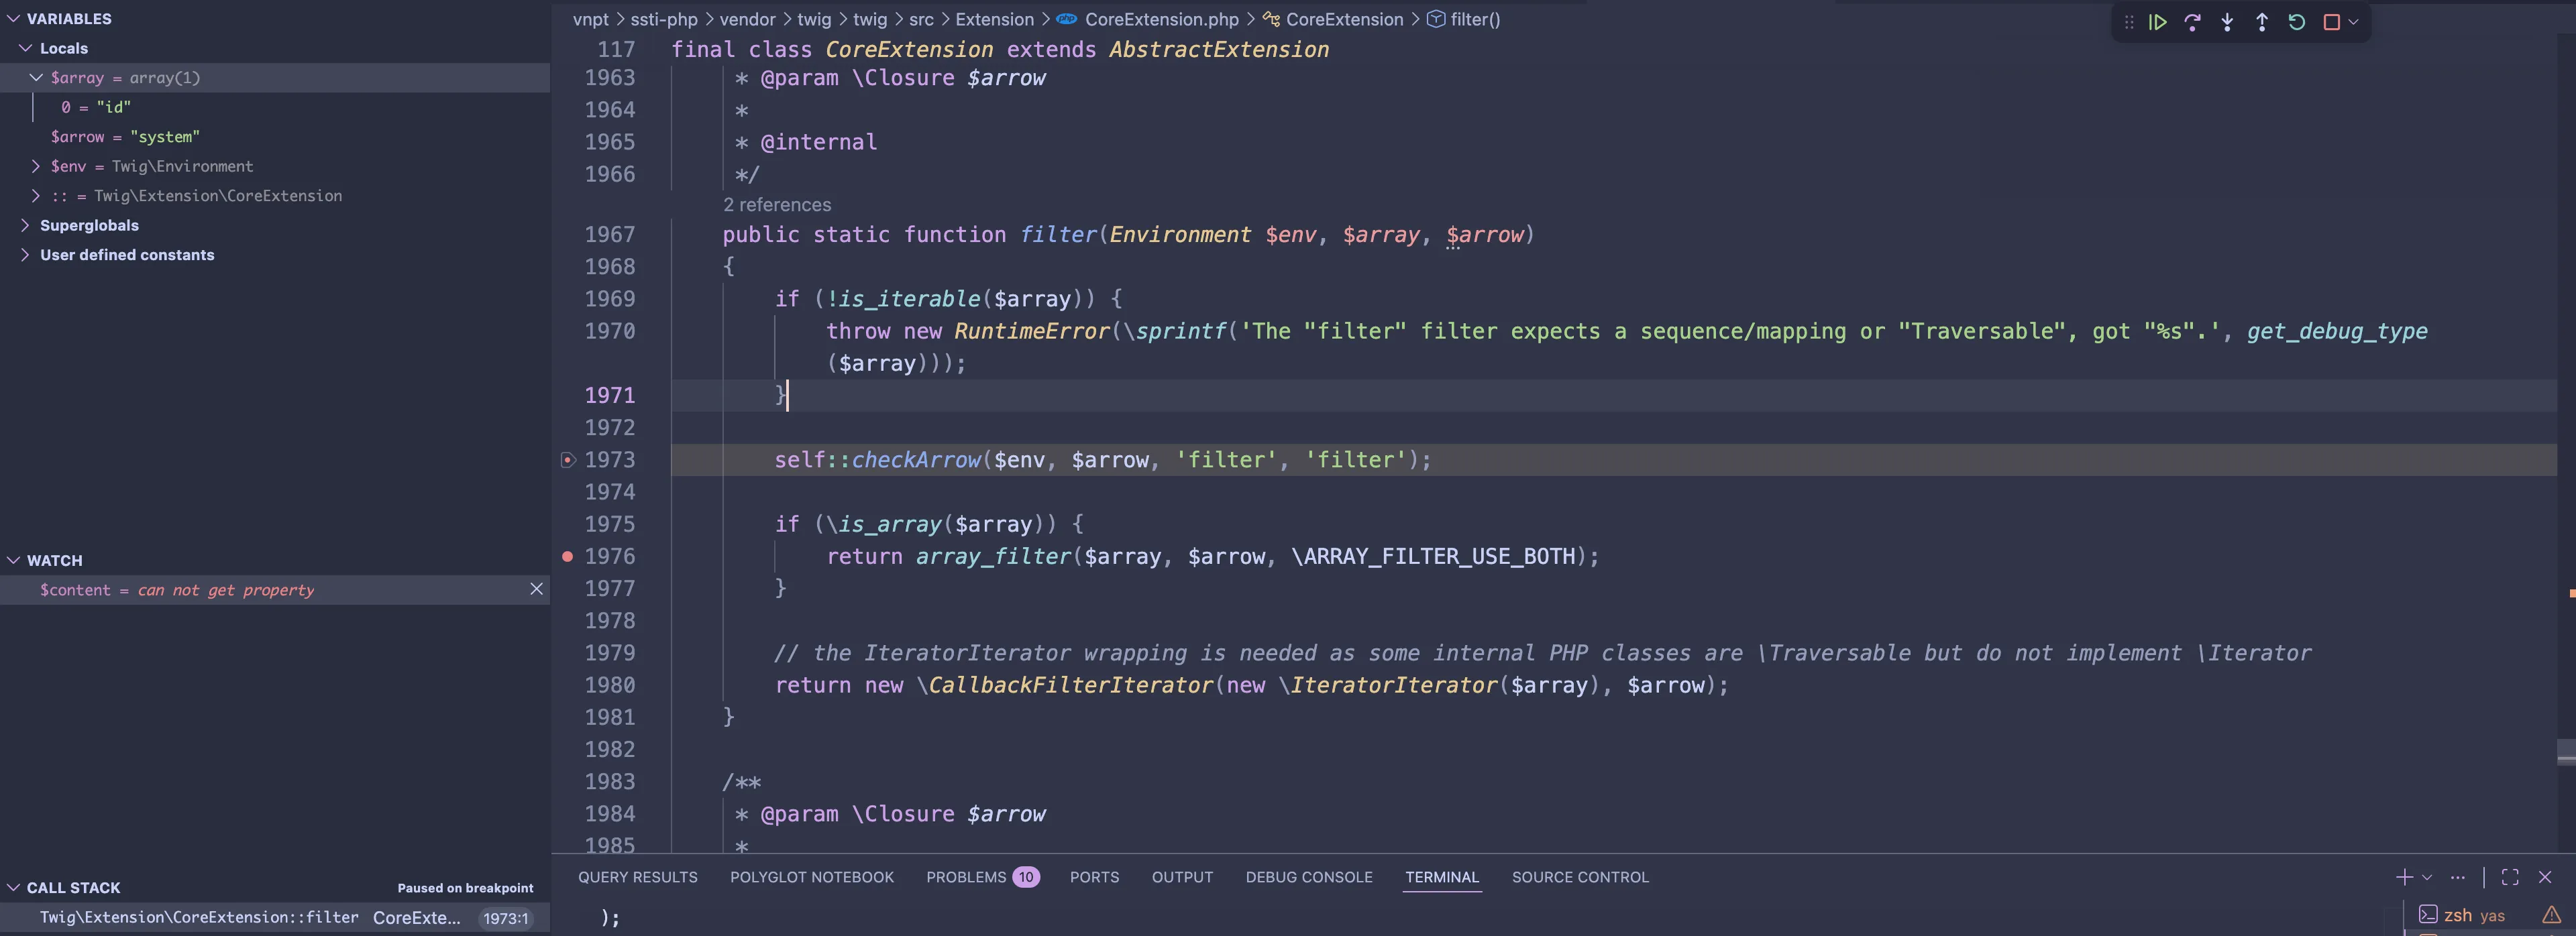The image size is (2576, 936).
Task: Close the bottom panel
Action: 2545,877
